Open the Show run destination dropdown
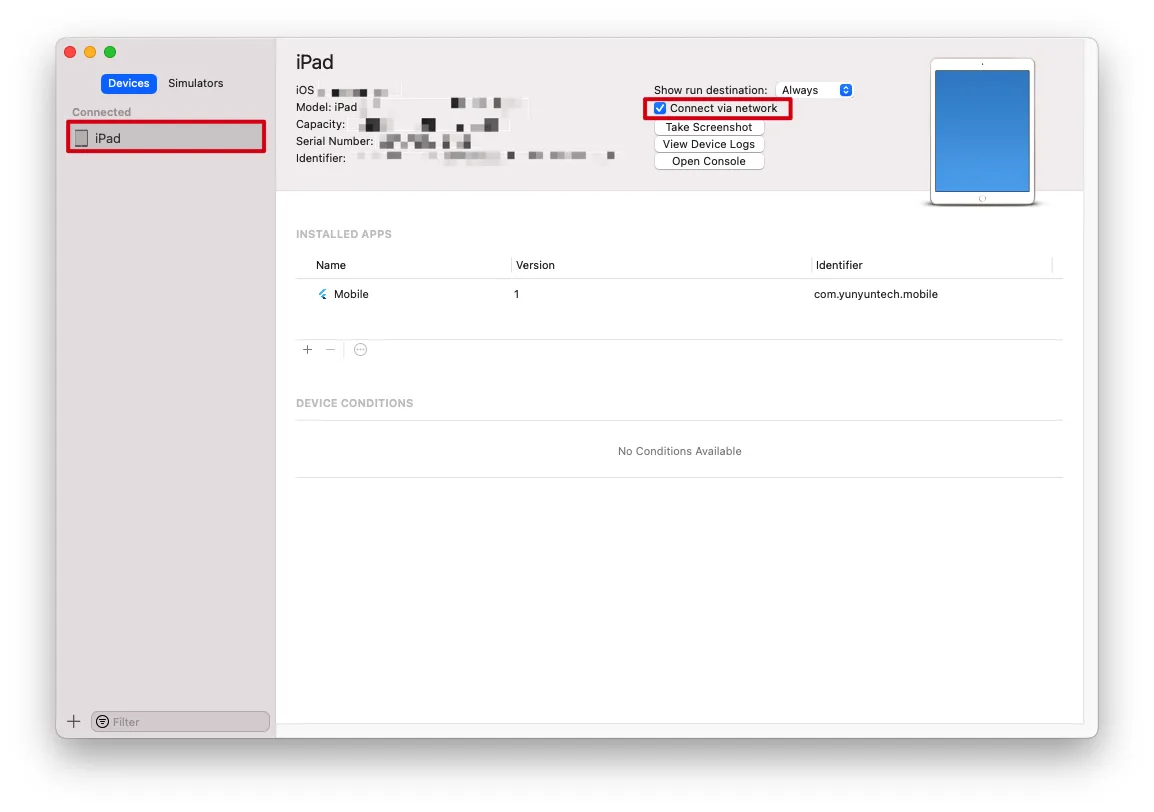The image size is (1154, 812). (815, 90)
